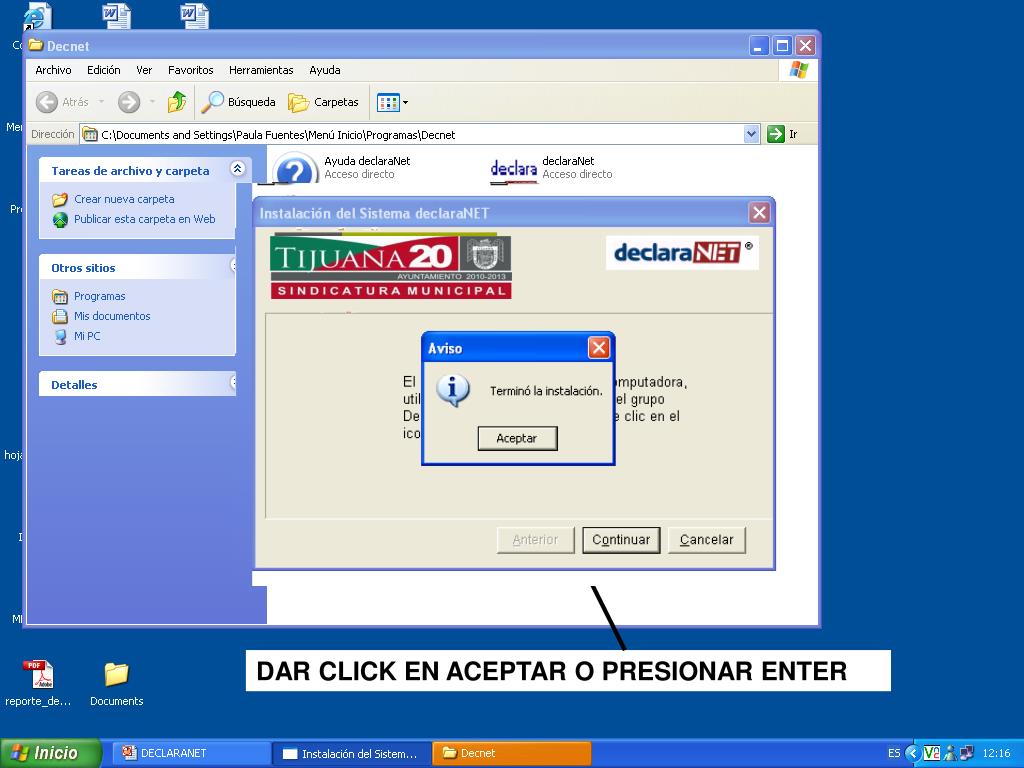The image size is (1024, 768).
Task: Switch to Instalación del Sistem taskbar item
Action: click(352, 753)
